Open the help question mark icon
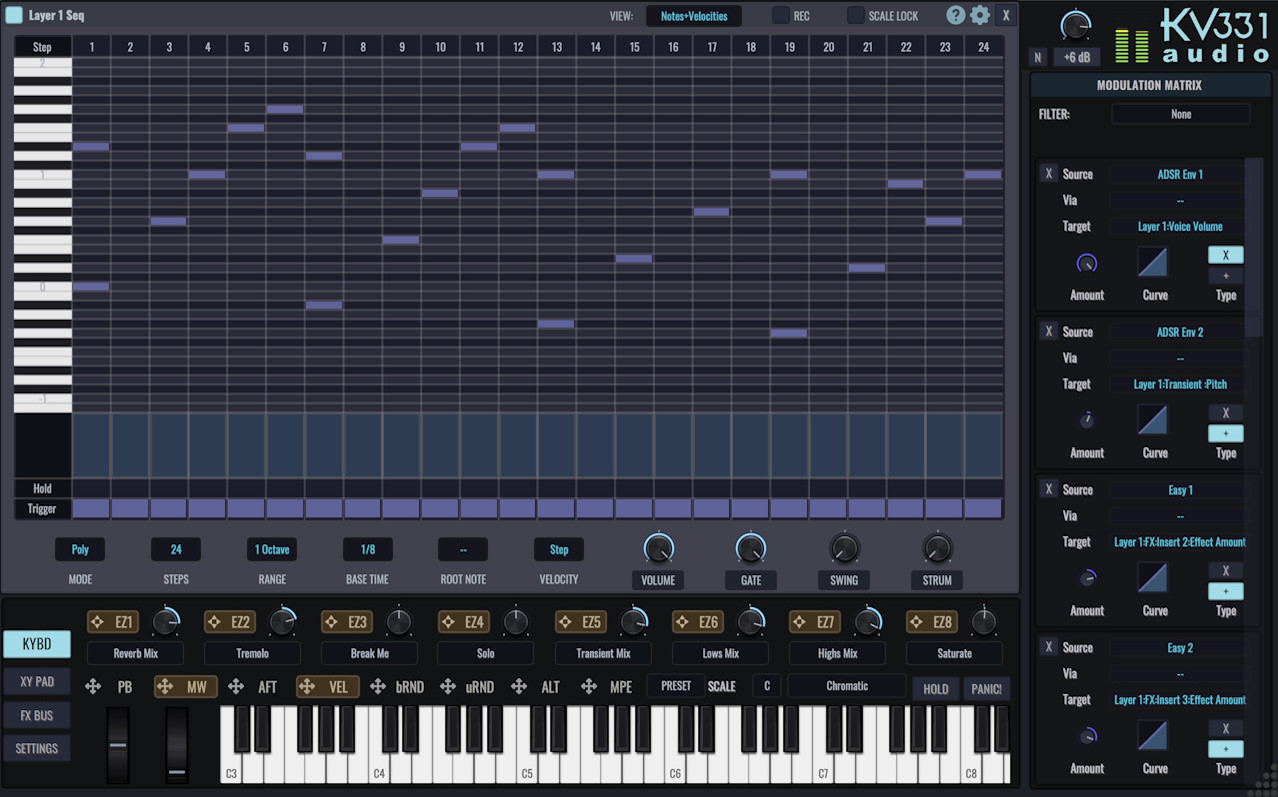 (955, 15)
